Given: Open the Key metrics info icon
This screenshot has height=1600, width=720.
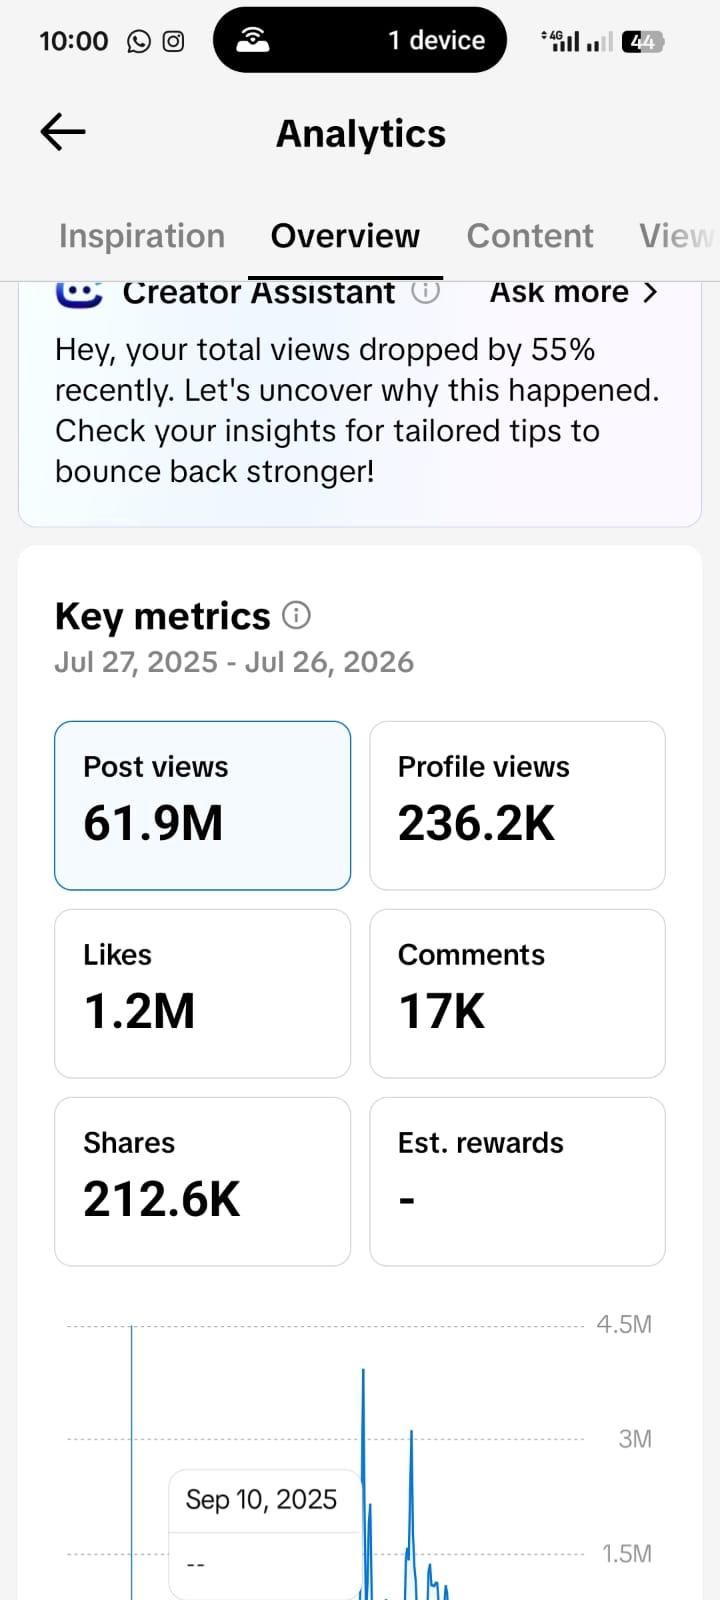Looking at the screenshot, I should (296, 615).
